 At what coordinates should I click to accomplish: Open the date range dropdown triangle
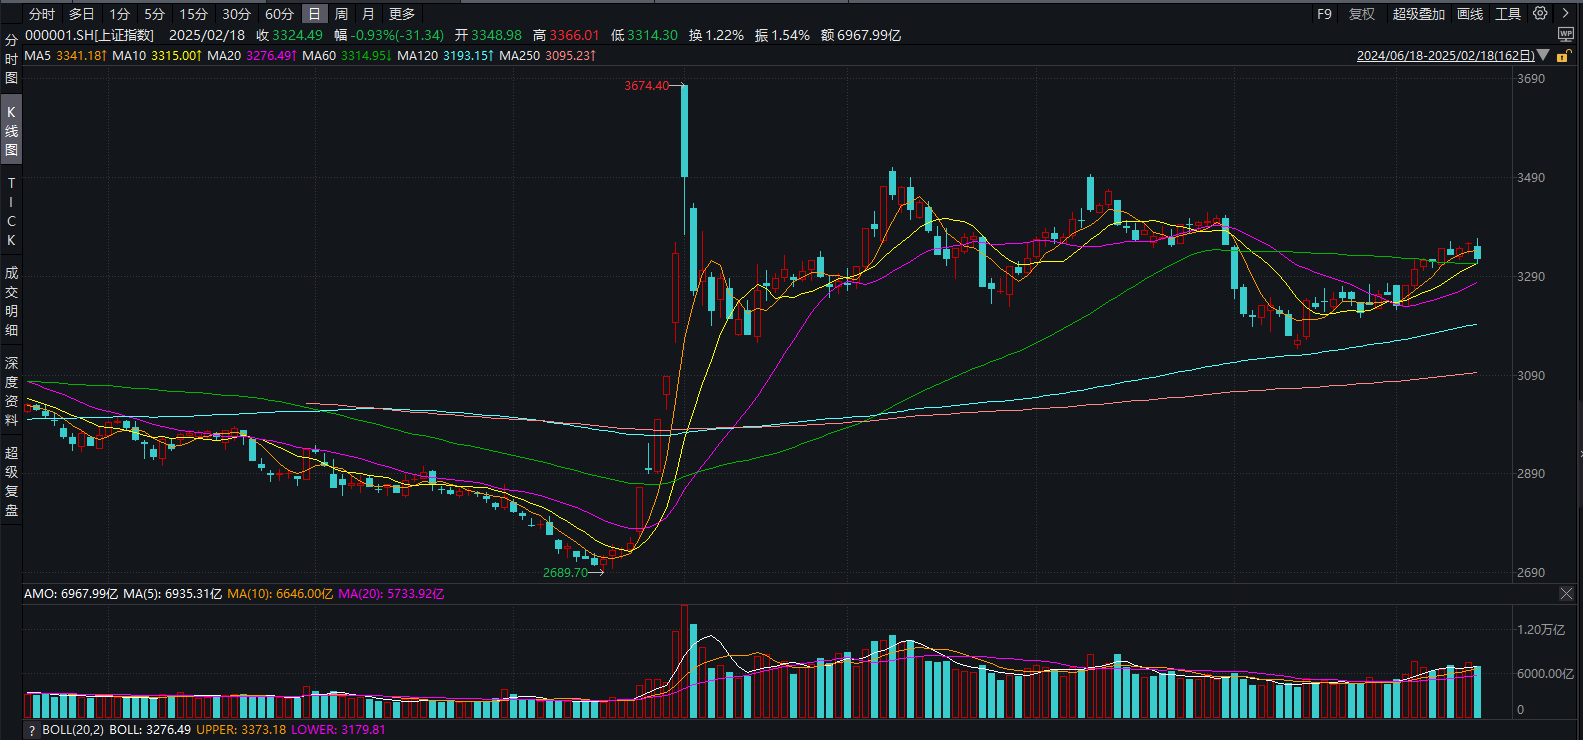(x=1543, y=56)
